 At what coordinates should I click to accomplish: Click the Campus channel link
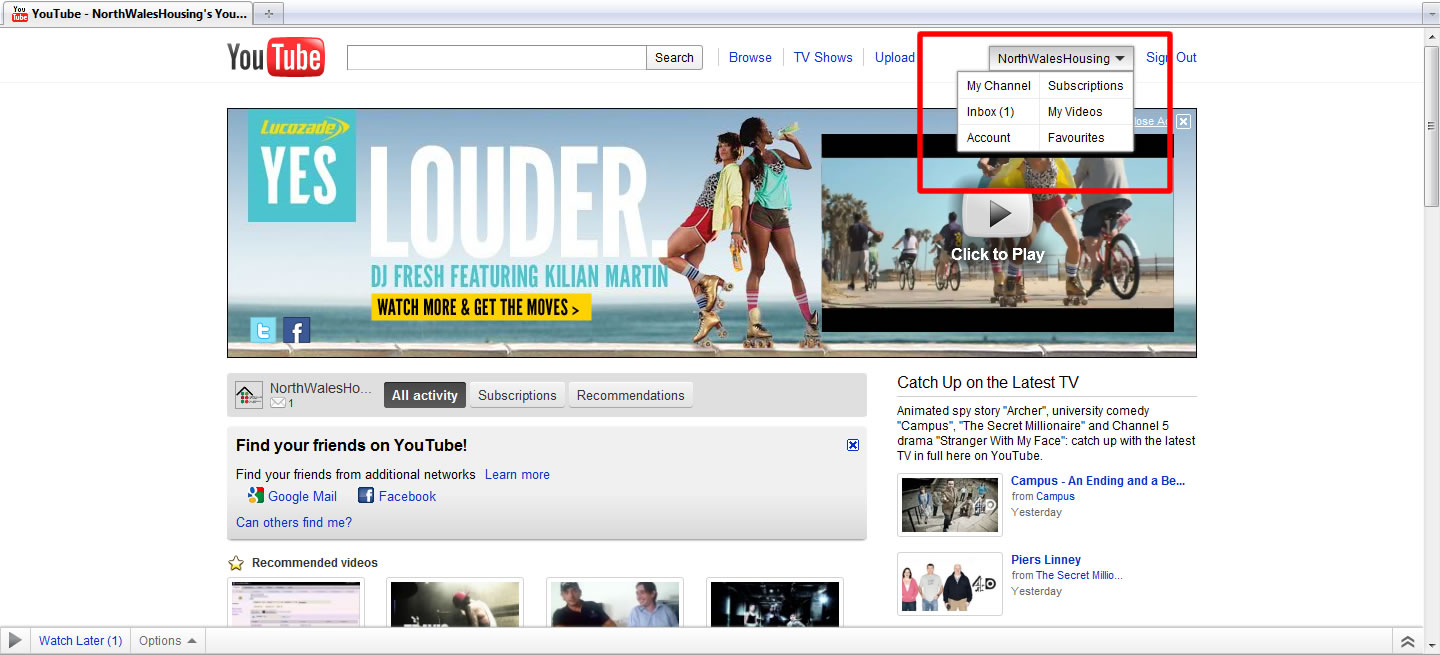click(1055, 496)
